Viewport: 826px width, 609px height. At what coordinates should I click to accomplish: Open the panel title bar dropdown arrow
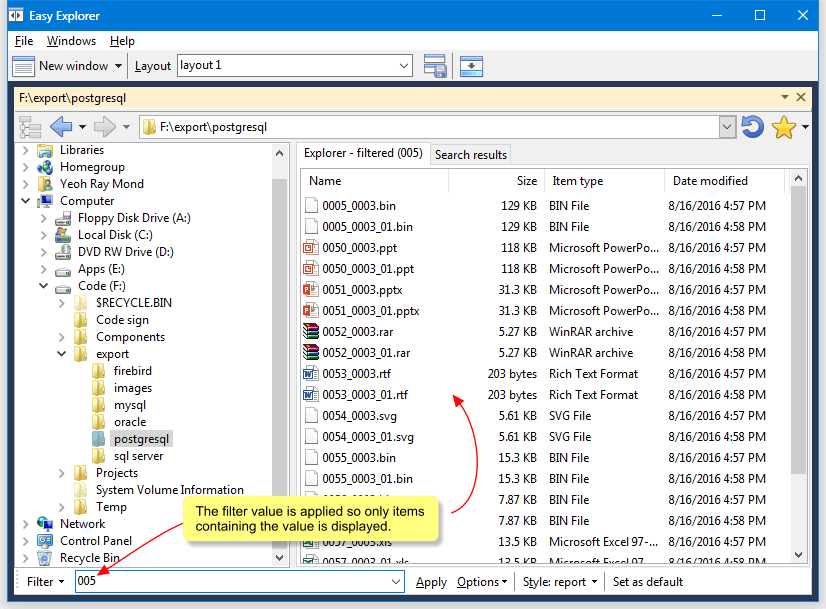coord(784,97)
